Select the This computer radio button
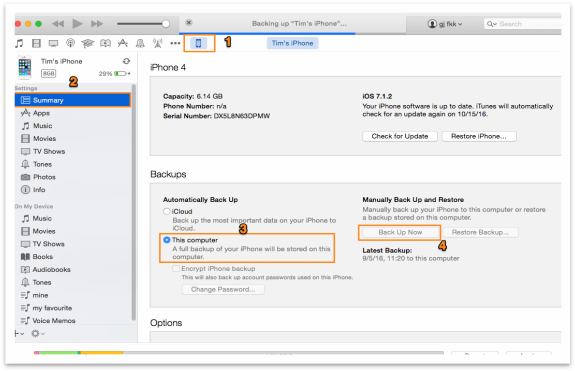 (x=166, y=240)
